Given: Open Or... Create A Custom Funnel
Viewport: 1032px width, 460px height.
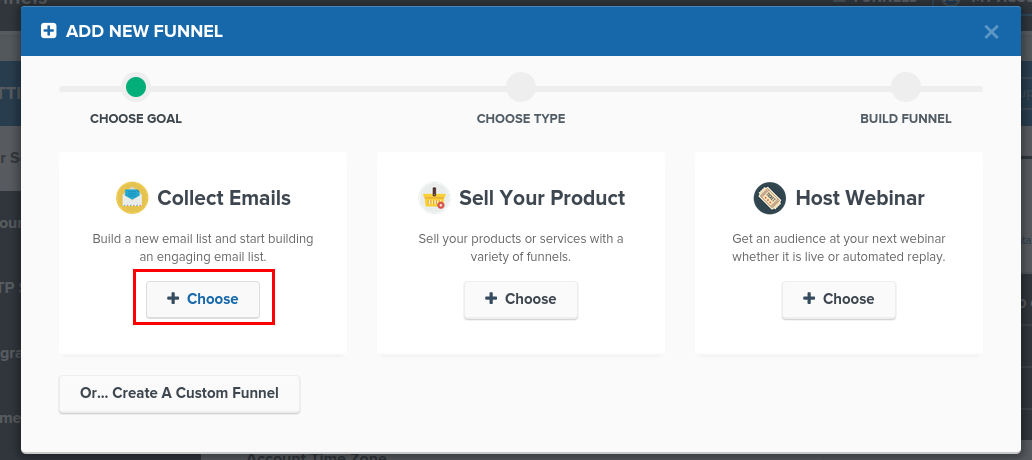Looking at the screenshot, I should click(179, 394).
